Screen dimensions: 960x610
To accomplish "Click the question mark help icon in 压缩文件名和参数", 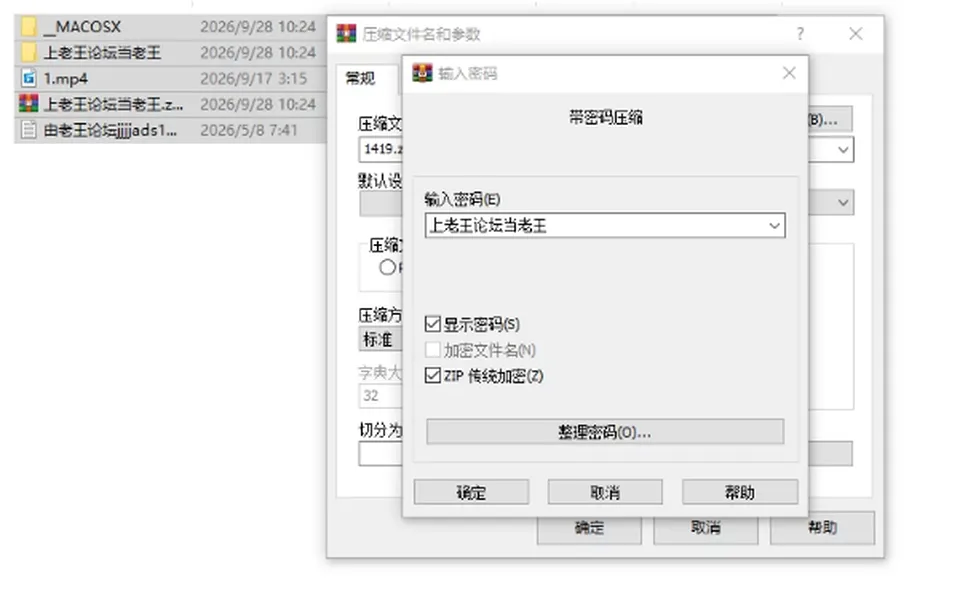I will click(800, 34).
